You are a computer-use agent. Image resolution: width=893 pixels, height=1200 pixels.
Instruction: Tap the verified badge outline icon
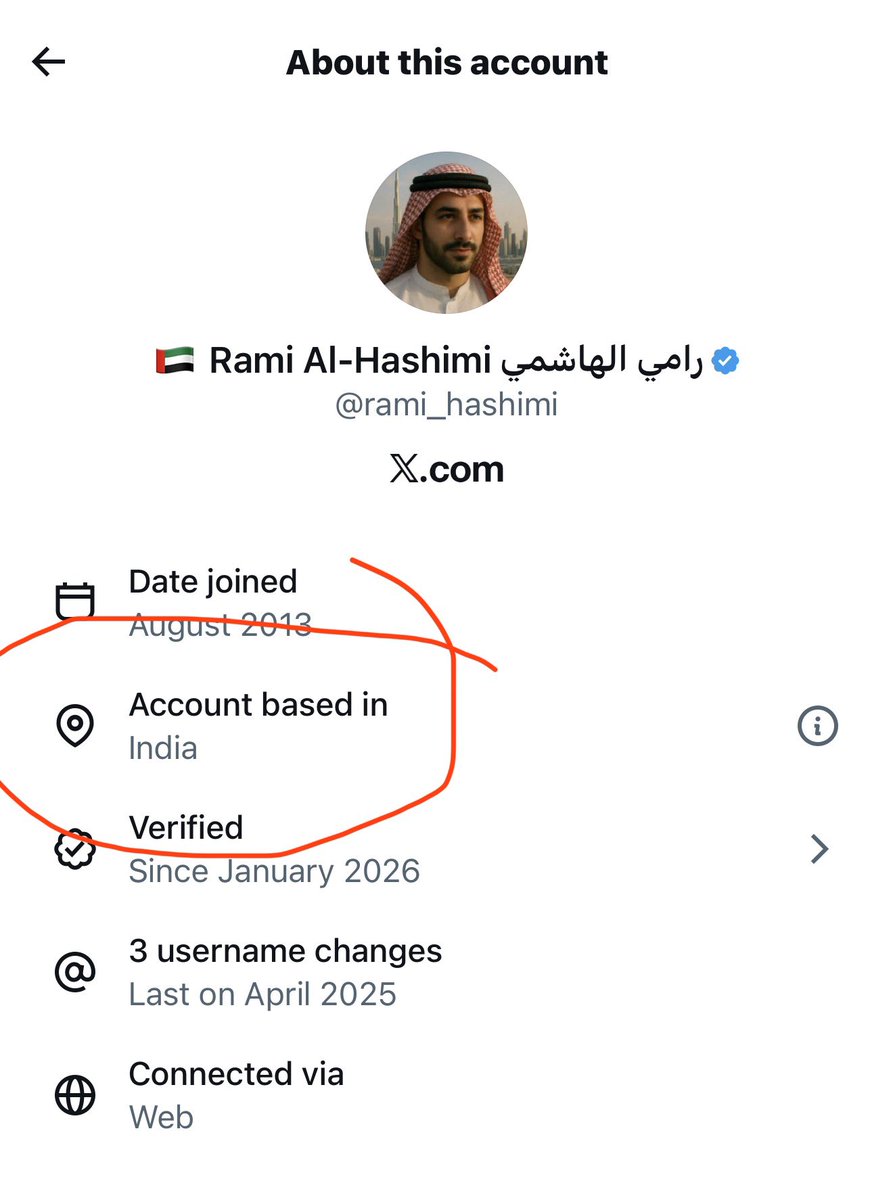tap(74, 849)
